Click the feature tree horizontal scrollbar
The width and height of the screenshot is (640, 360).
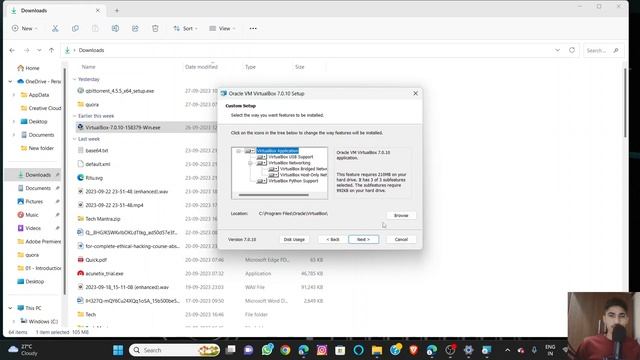(273, 195)
